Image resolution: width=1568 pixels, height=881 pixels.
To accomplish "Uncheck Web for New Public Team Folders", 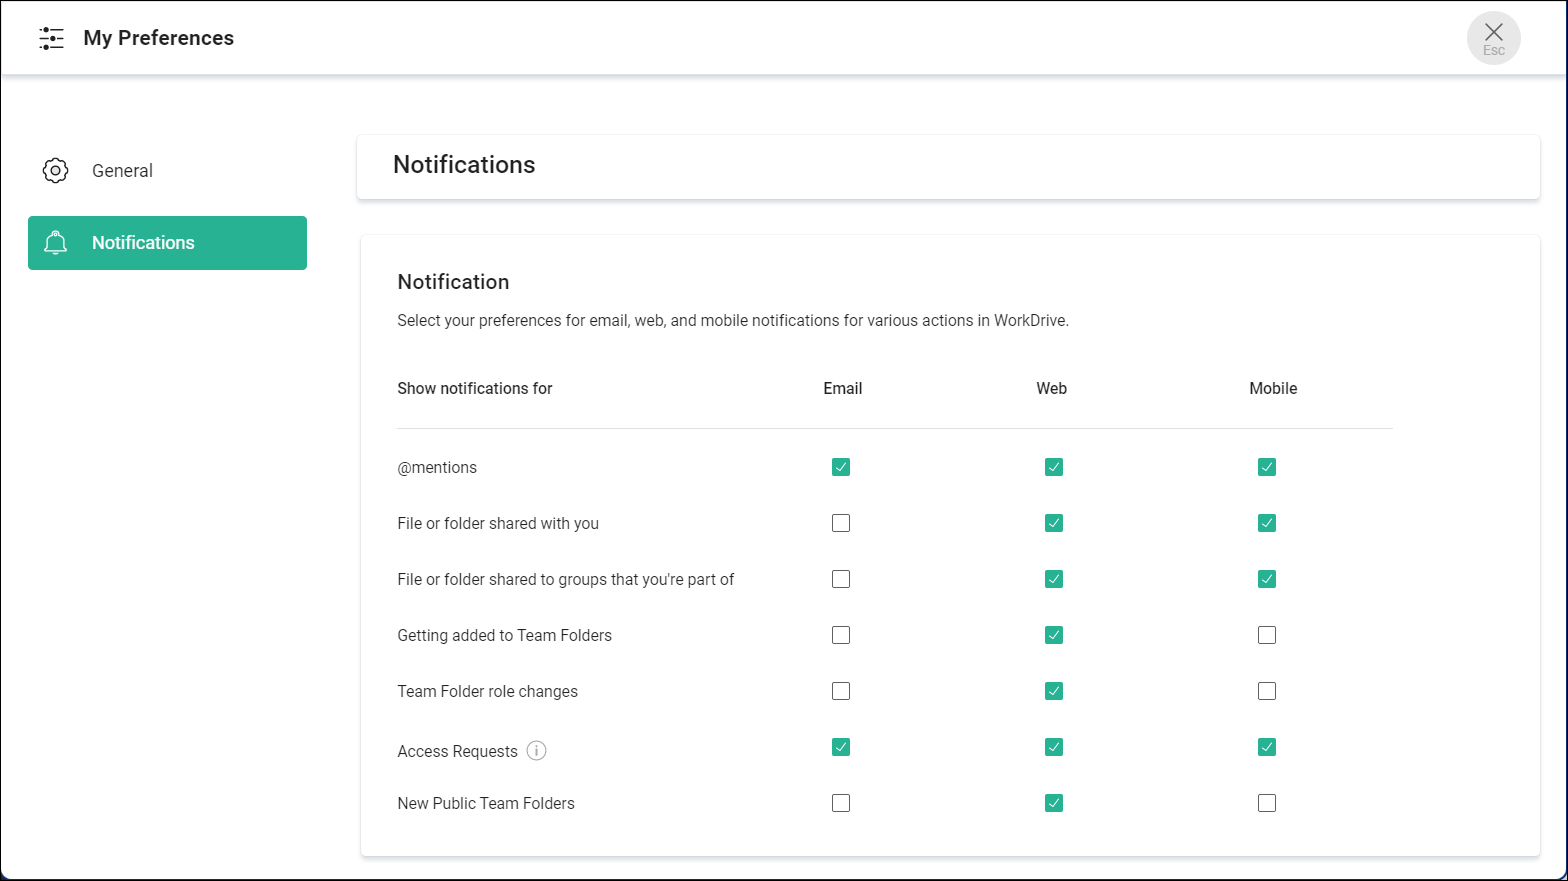I will [1054, 803].
